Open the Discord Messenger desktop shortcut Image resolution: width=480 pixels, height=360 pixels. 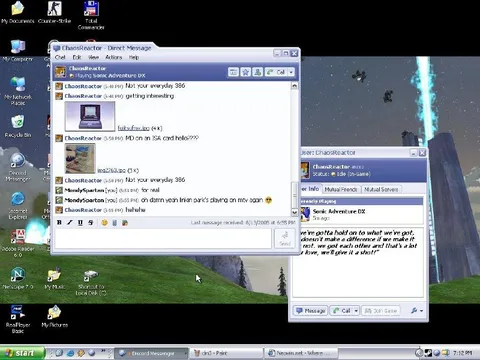coord(18,168)
